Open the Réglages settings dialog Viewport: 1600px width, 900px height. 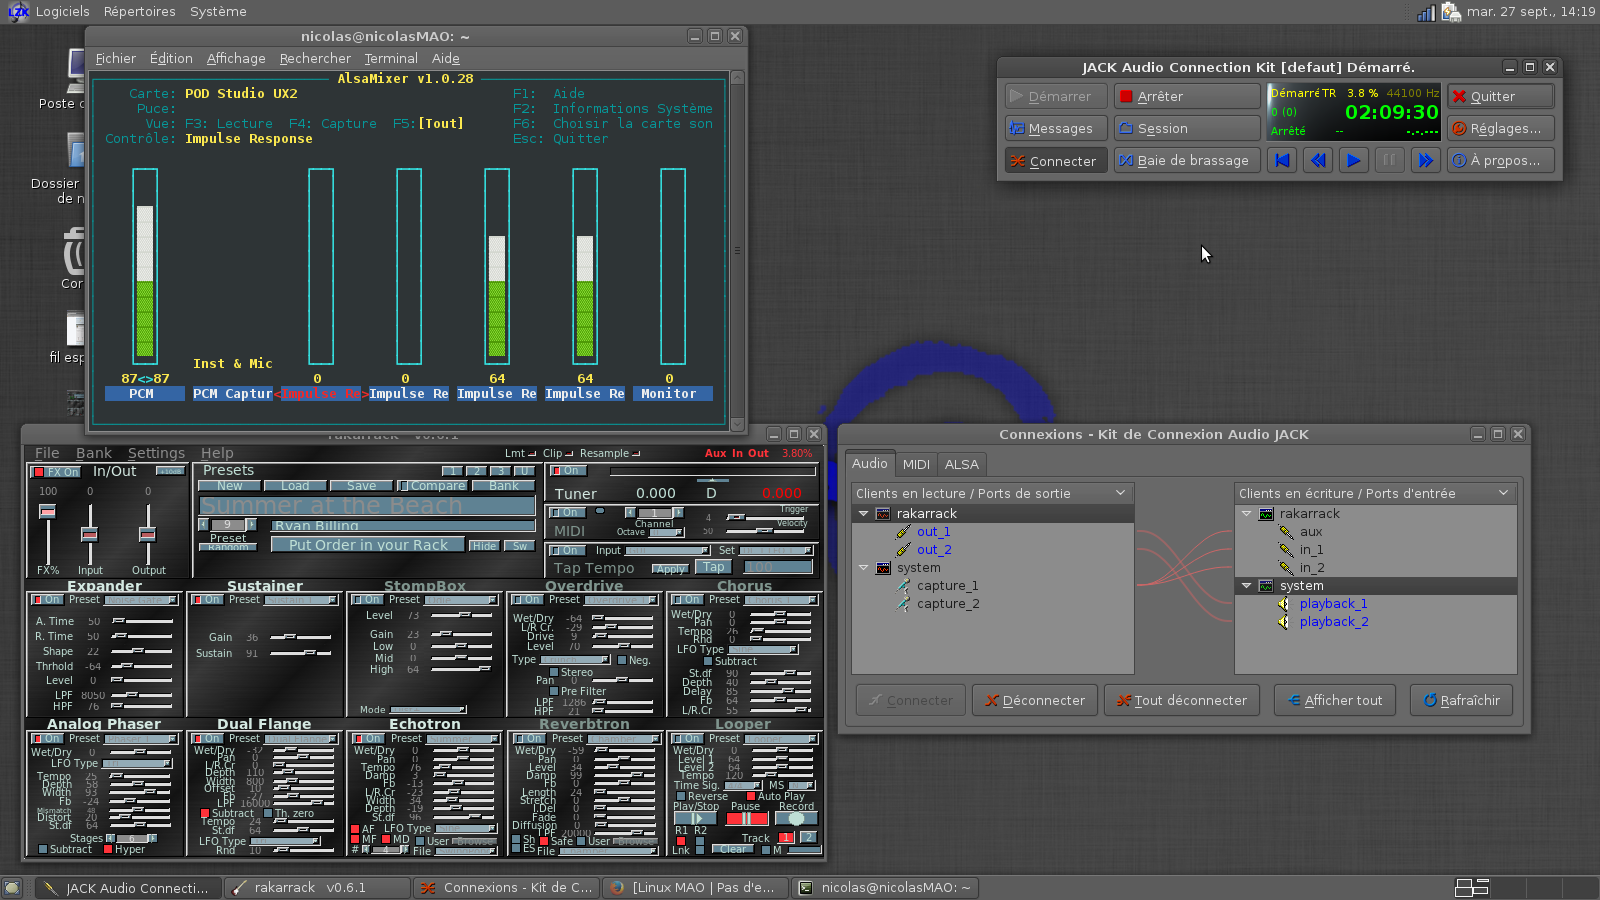pyautogui.click(x=1500, y=129)
